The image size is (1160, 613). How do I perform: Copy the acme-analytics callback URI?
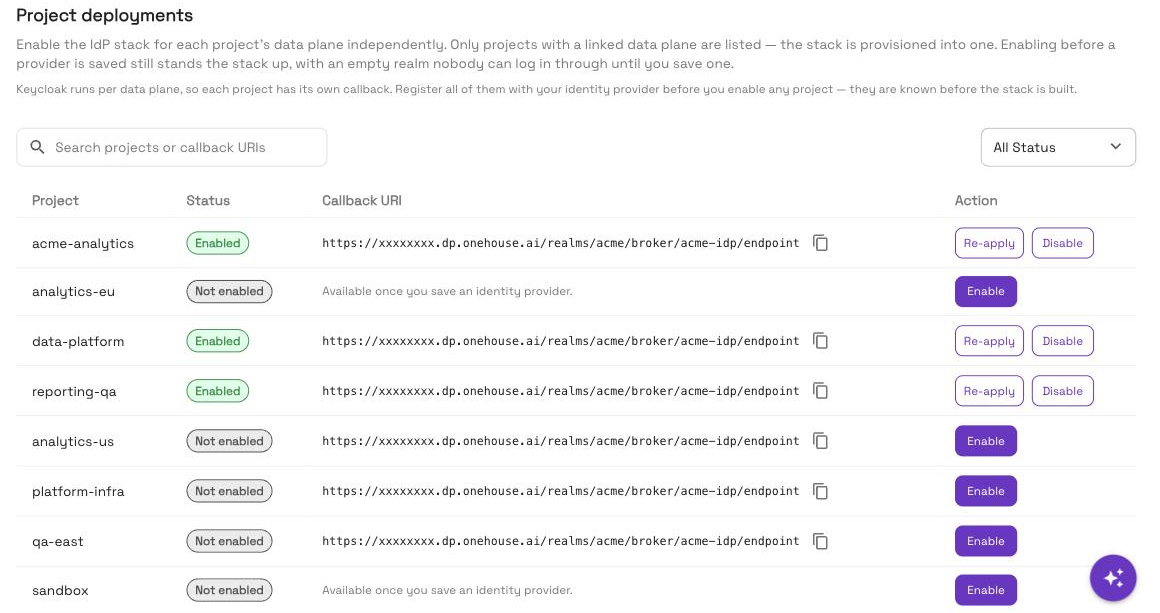click(820, 243)
